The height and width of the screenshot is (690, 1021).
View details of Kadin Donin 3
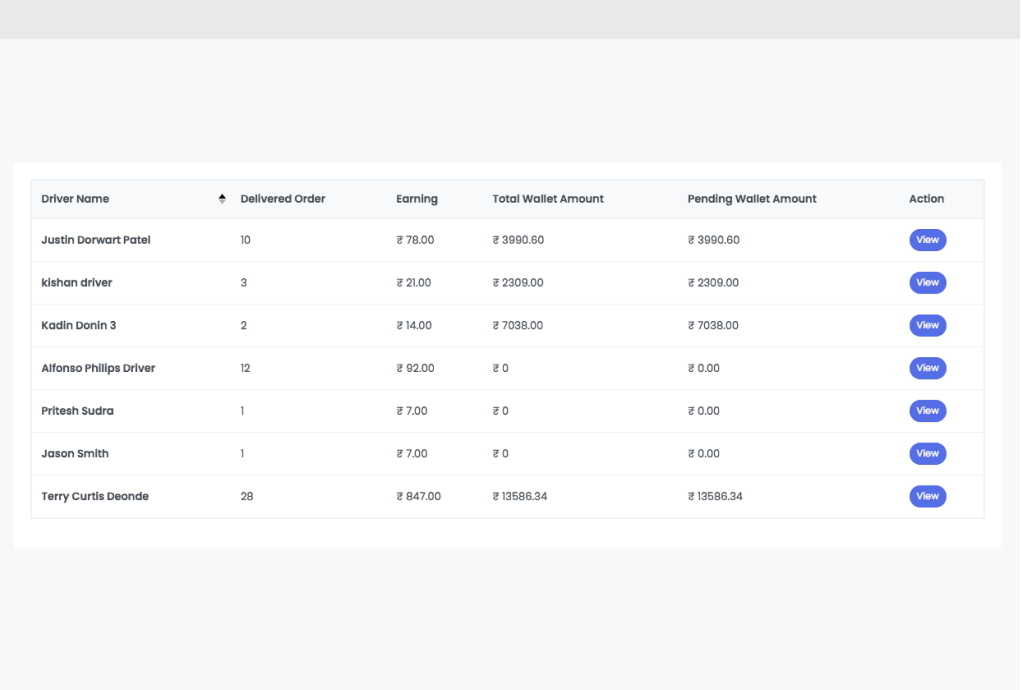[x=927, y=325]
